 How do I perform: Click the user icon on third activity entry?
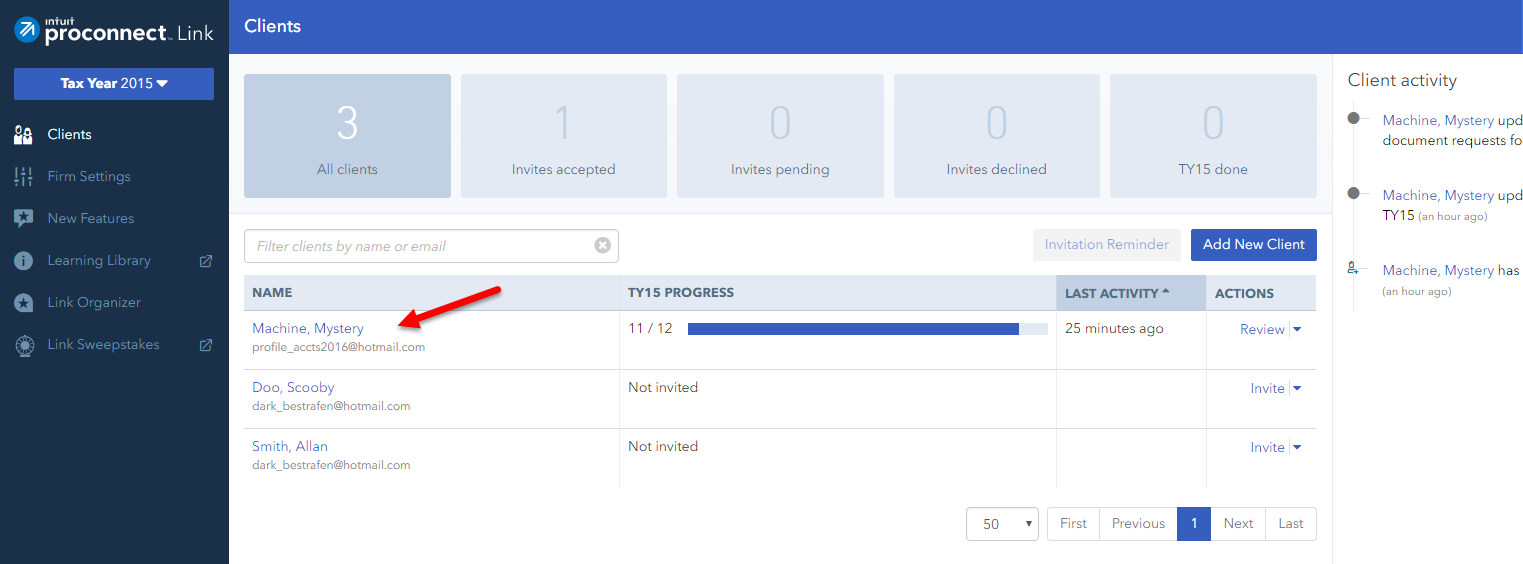coord(1353,268)
